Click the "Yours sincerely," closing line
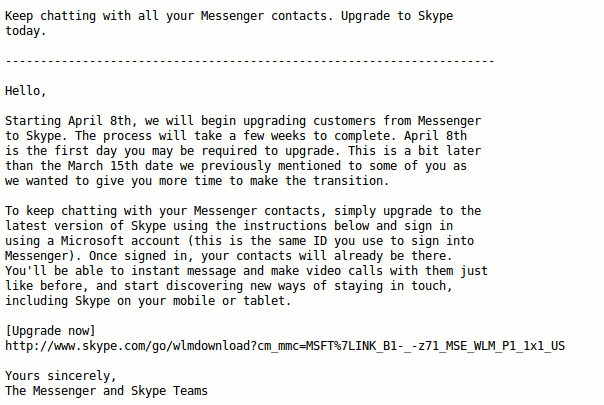This screenshot has height=405, width=604. pos(61,376)
